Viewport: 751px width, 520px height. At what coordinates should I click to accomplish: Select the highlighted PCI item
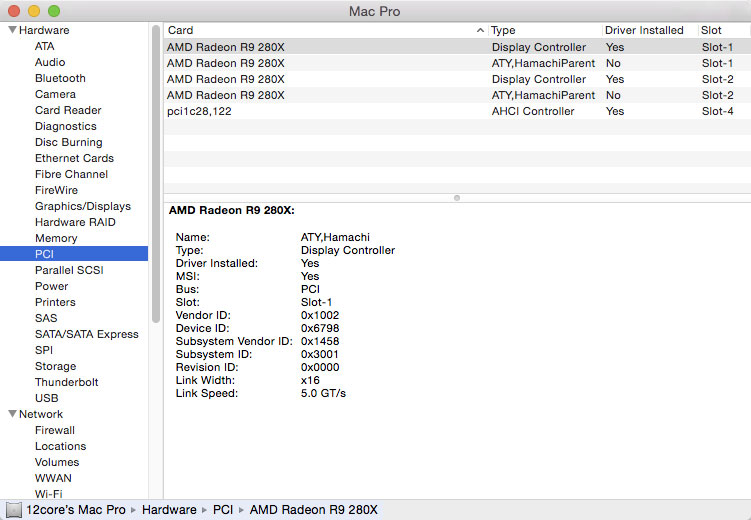[74, 254]
